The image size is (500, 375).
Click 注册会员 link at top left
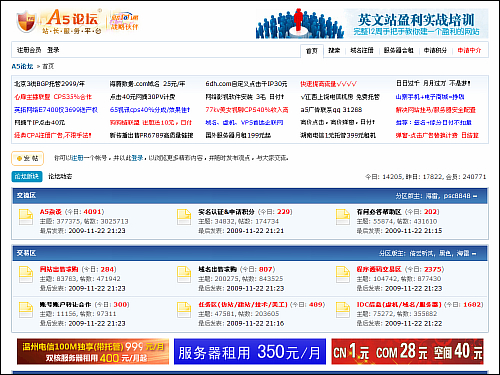pyautogui.click(x=29, y=50)
